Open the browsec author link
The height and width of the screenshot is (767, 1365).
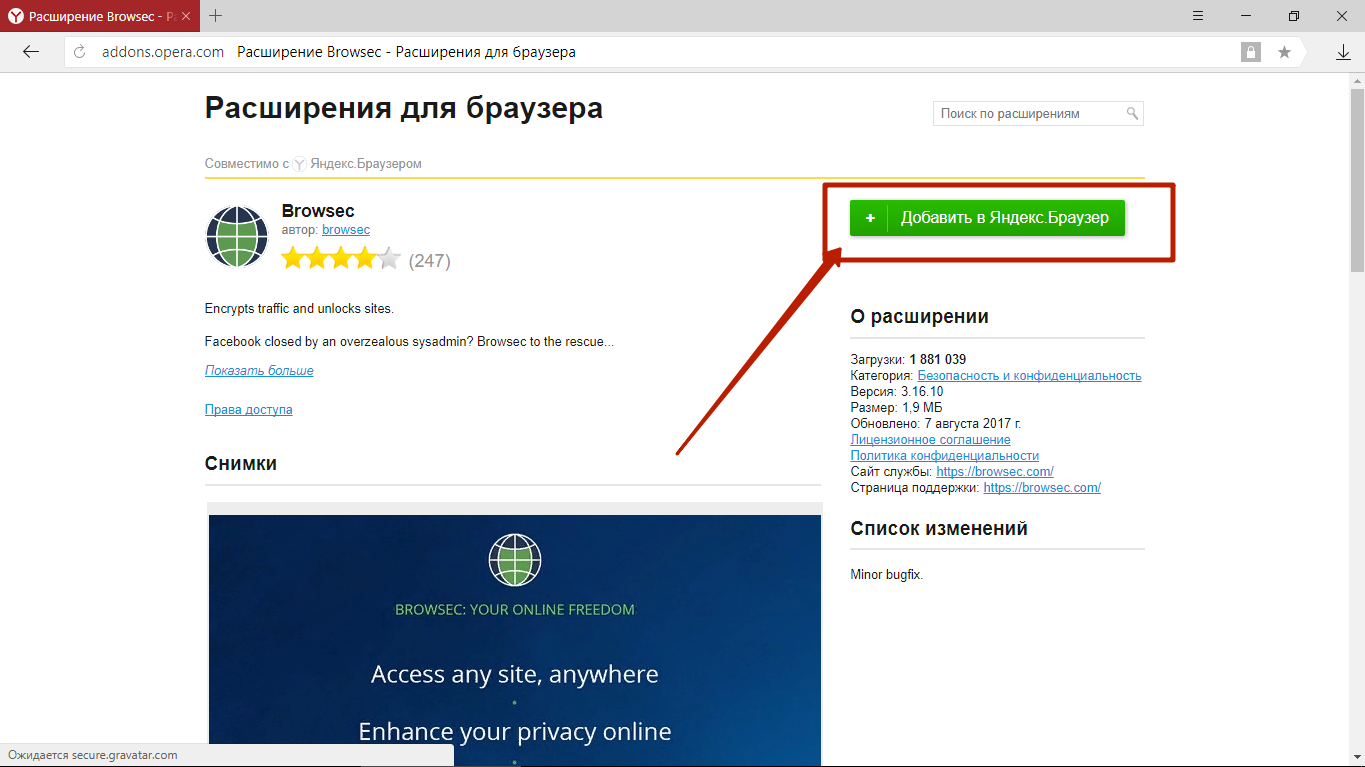tap(346, 230)
